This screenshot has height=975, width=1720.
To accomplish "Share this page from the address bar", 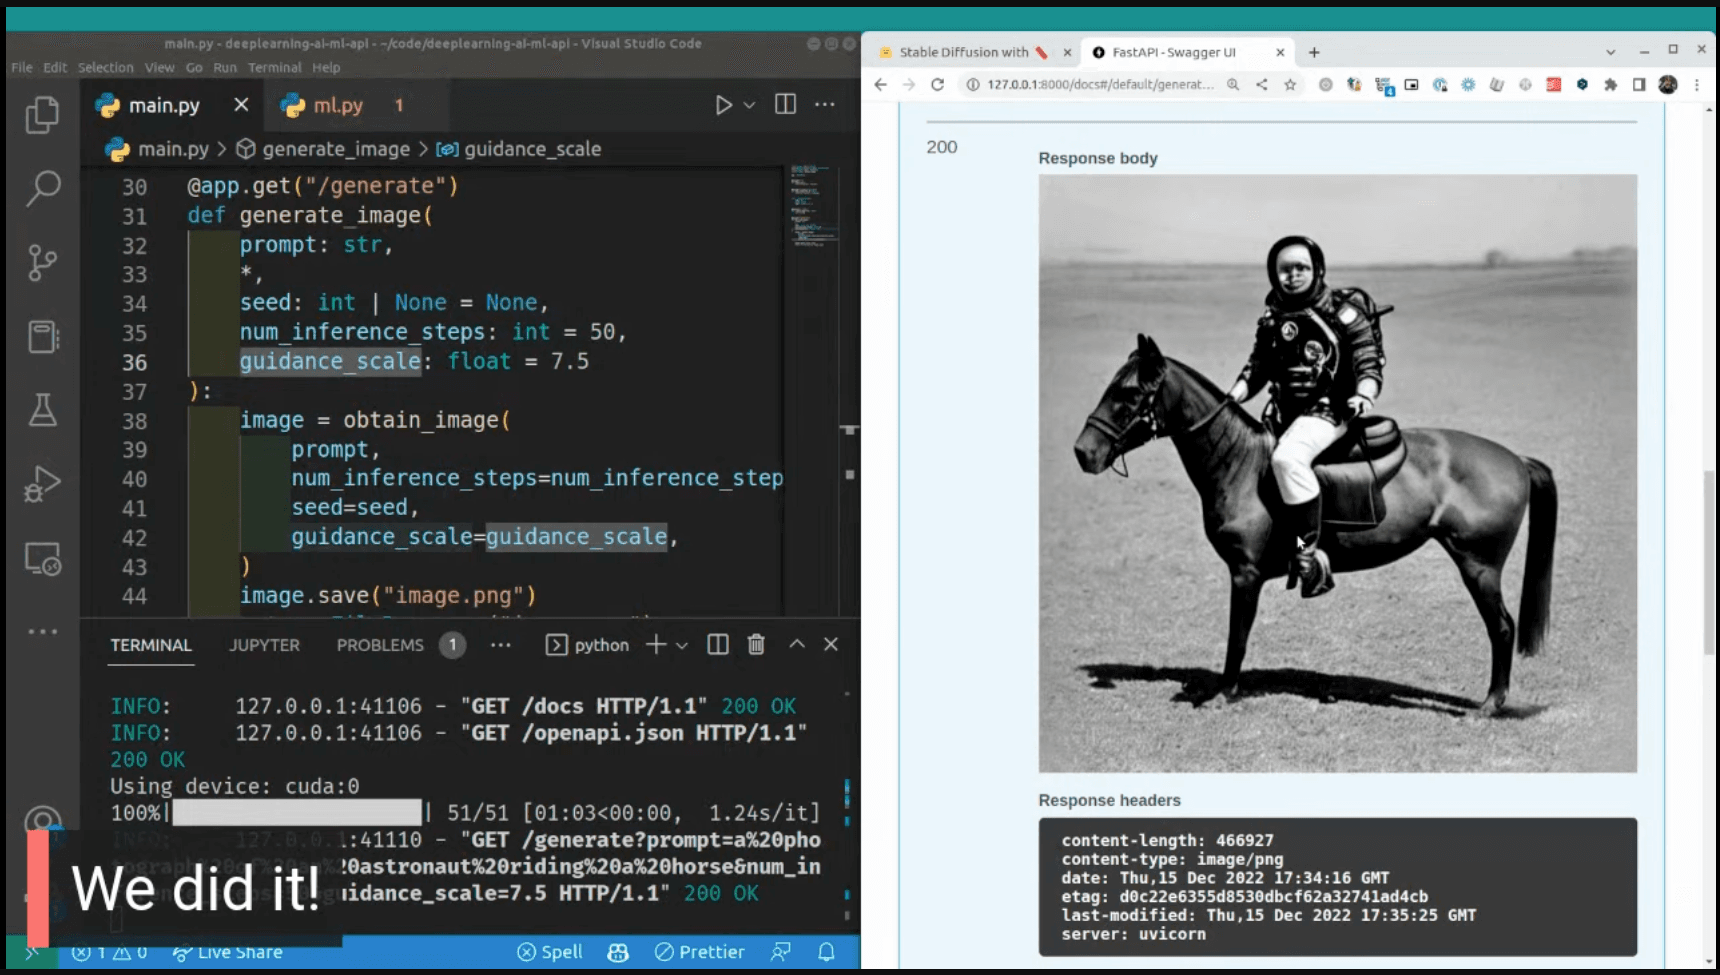I will pyautogui.click(x=1262, y=85).
